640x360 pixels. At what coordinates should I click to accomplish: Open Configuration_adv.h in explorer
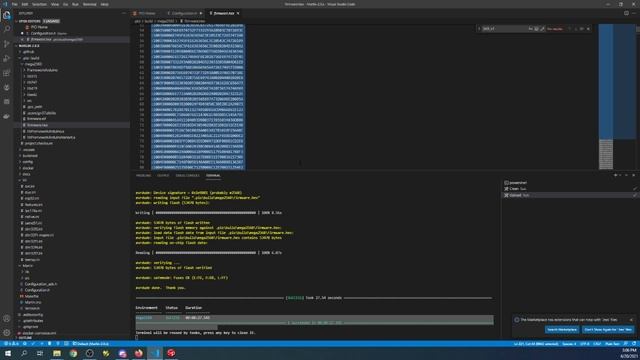(40, 284)
